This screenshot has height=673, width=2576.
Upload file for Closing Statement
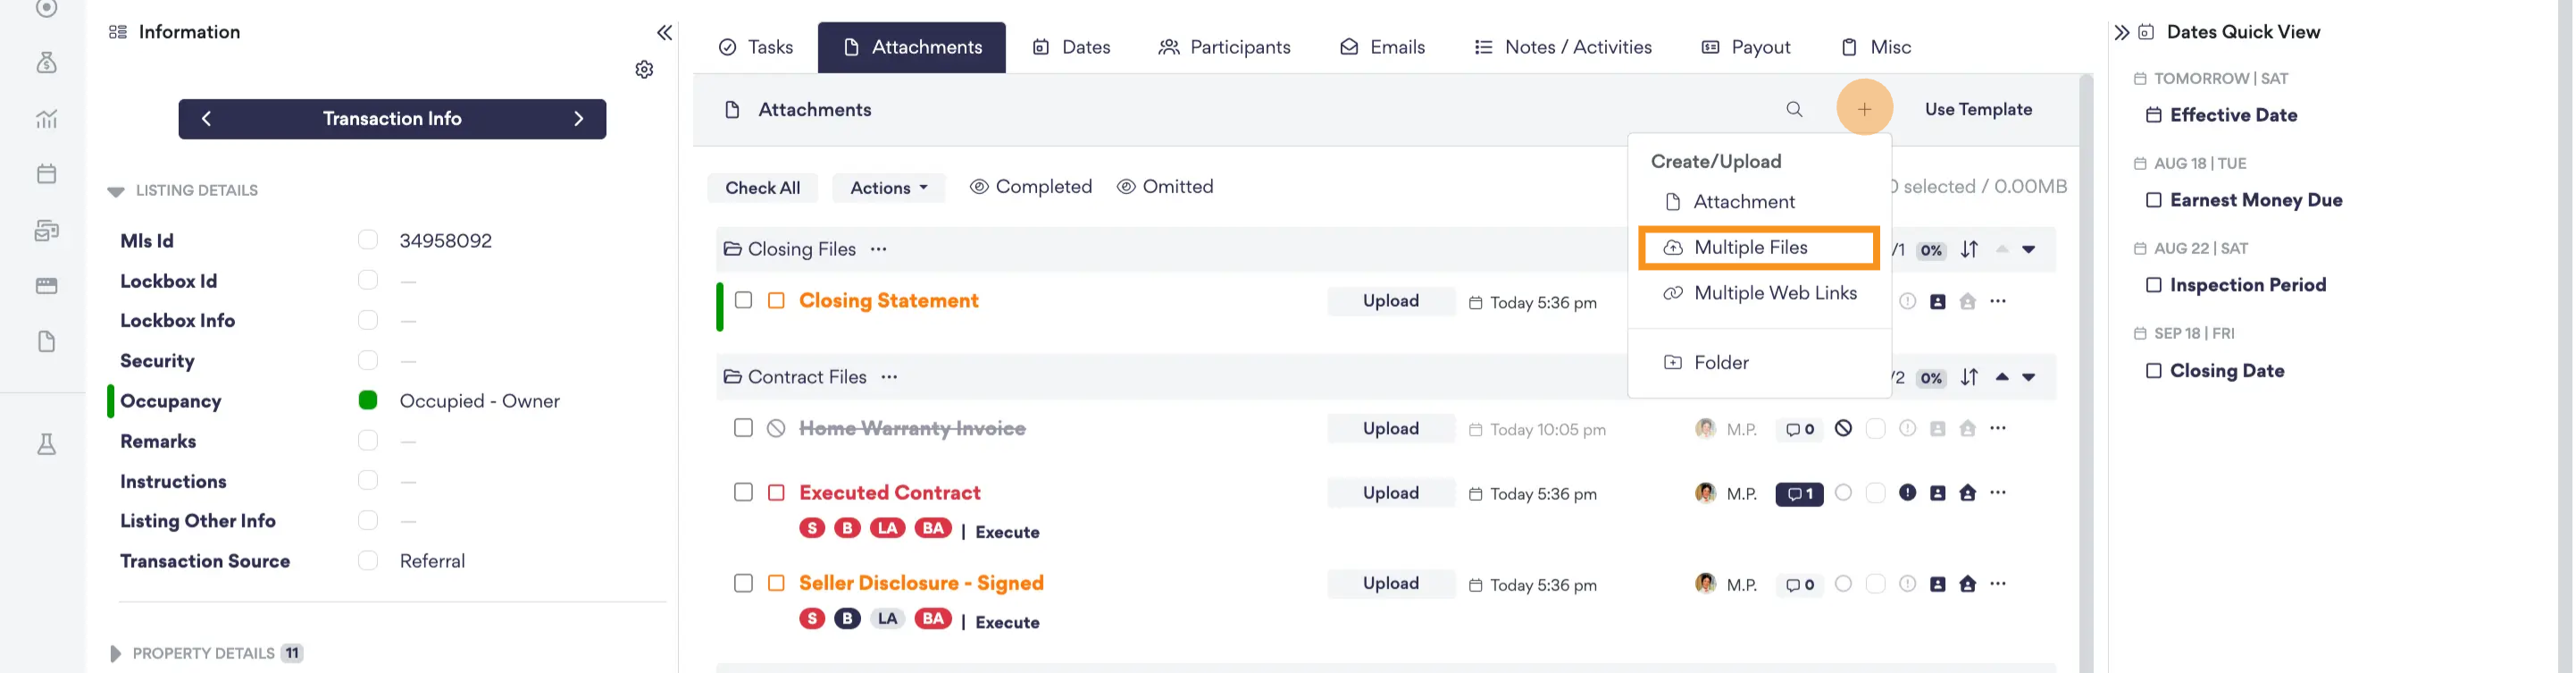(1390, 301)
